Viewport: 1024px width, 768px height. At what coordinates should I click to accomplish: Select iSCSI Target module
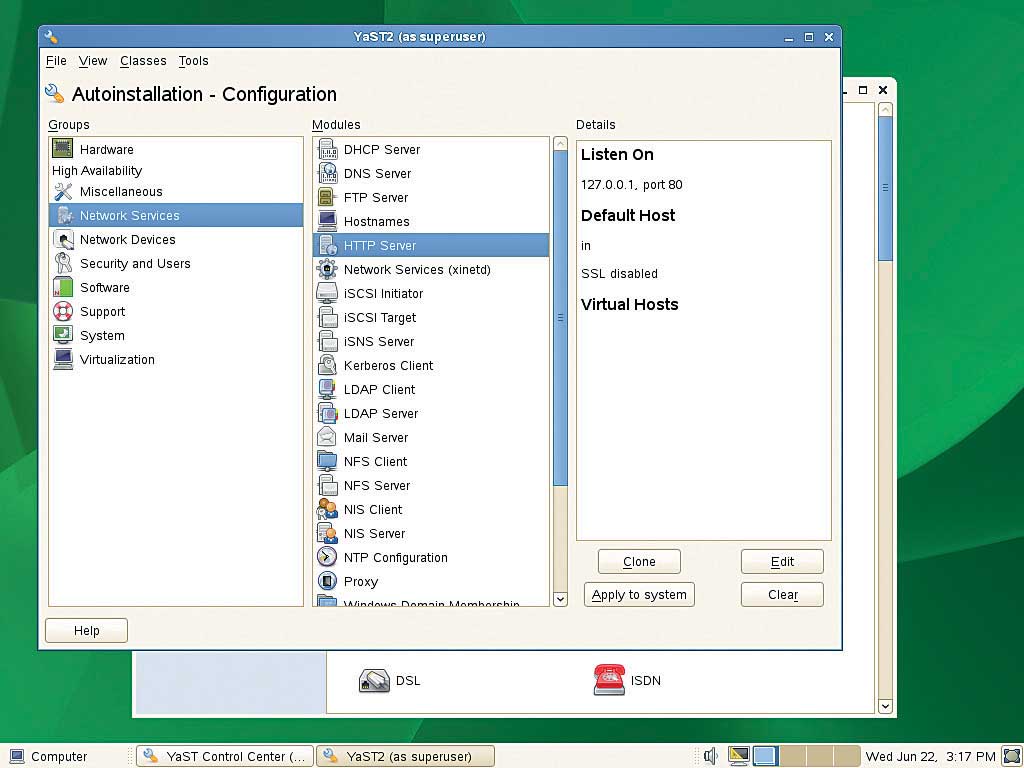(x=431, y=317)
